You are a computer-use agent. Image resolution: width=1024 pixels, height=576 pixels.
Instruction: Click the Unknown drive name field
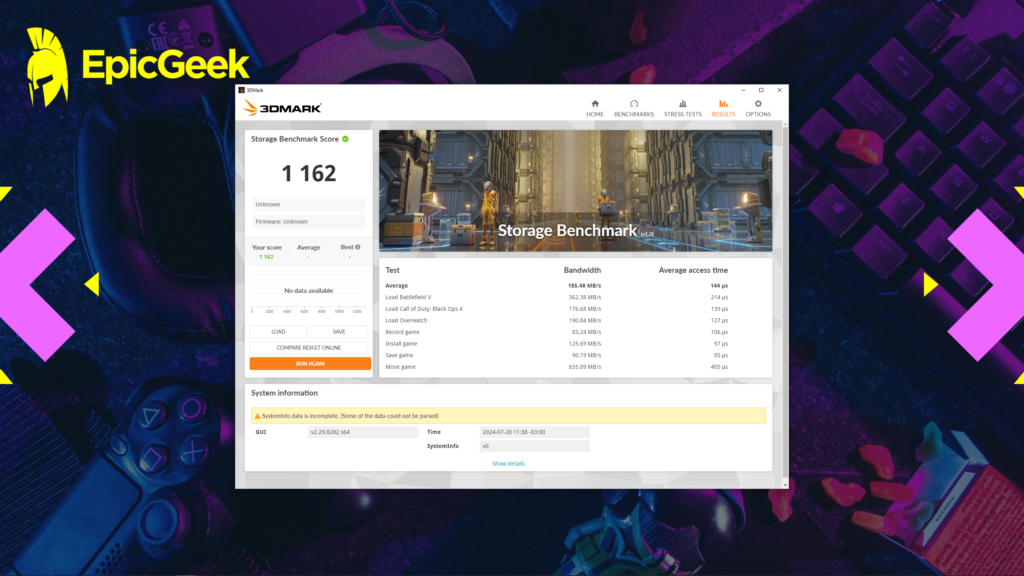(307, 204)
